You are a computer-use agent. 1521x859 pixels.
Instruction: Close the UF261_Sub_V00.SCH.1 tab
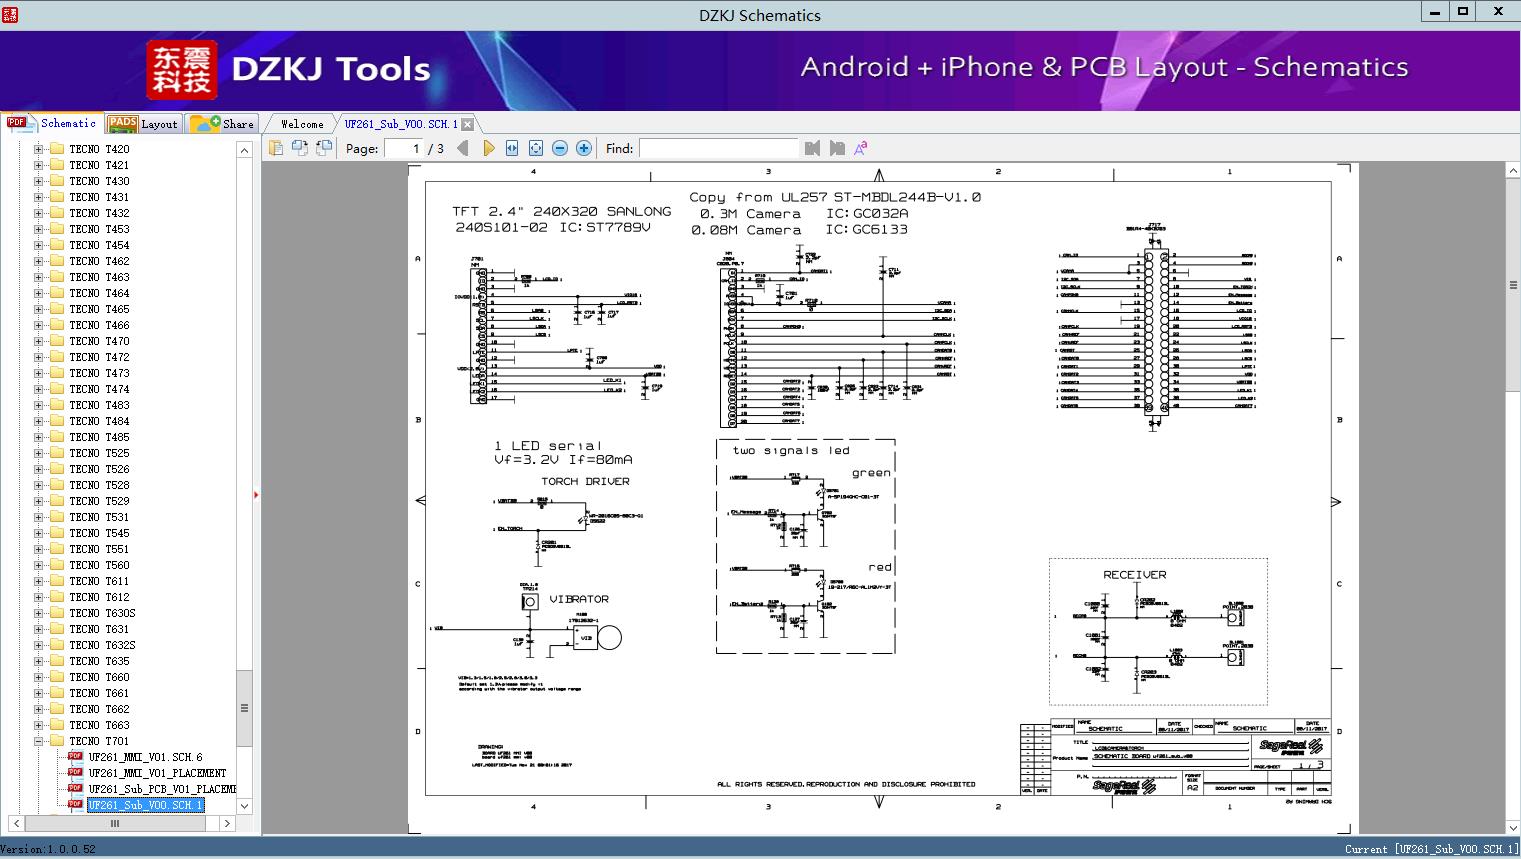(x=467, y=124)
